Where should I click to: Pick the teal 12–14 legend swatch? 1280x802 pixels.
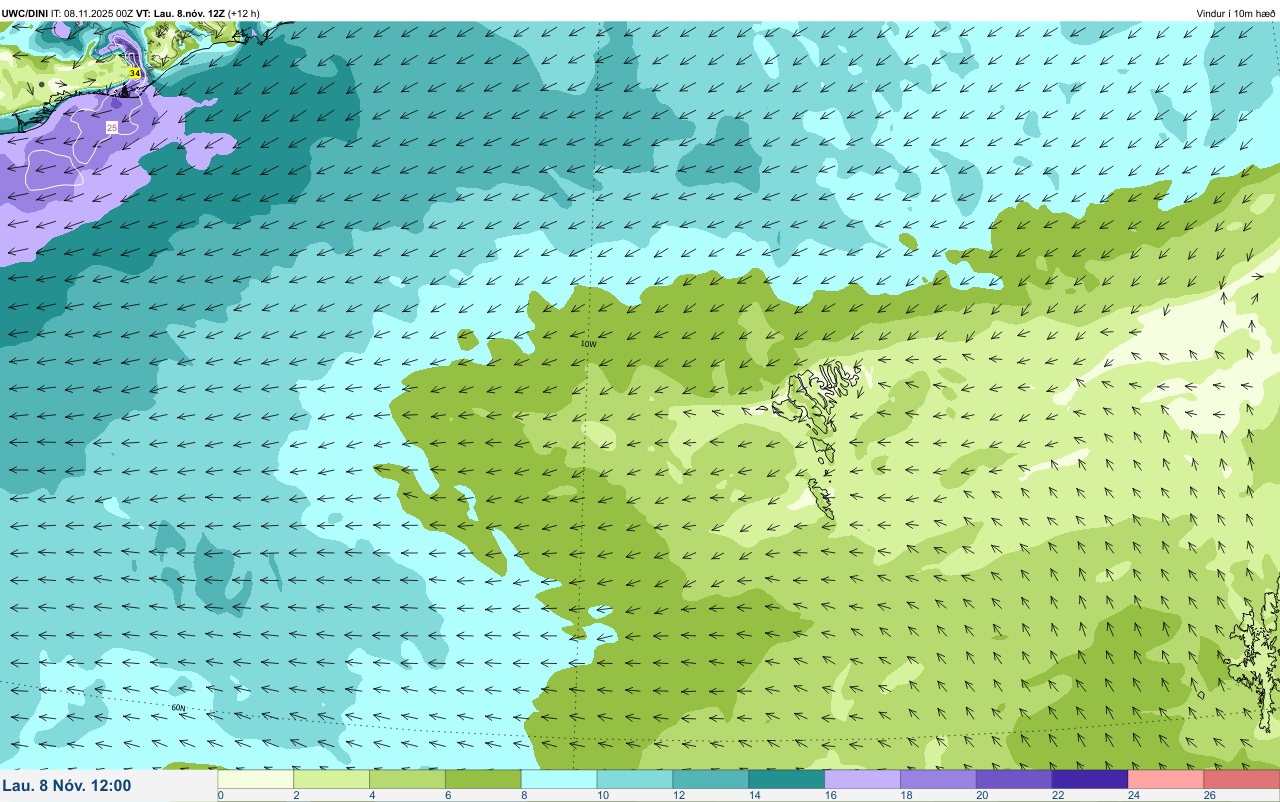click(x=711, y=779)
